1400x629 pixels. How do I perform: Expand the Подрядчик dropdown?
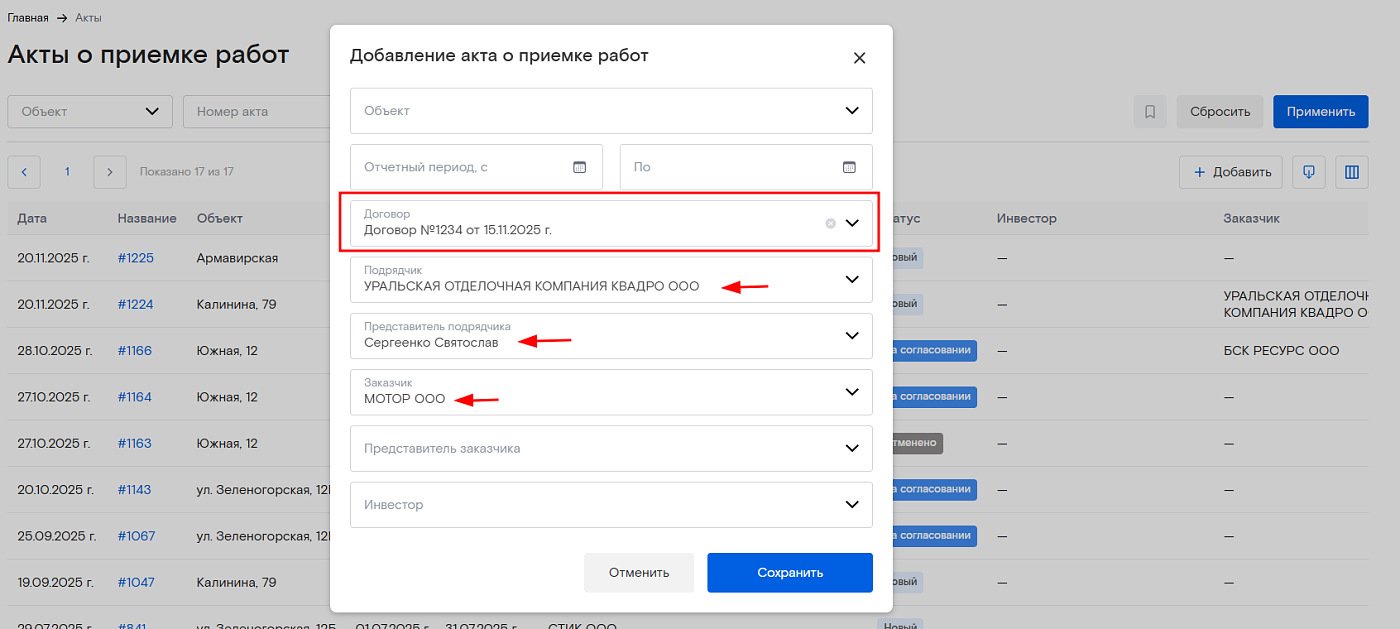(x=851, y=279)
